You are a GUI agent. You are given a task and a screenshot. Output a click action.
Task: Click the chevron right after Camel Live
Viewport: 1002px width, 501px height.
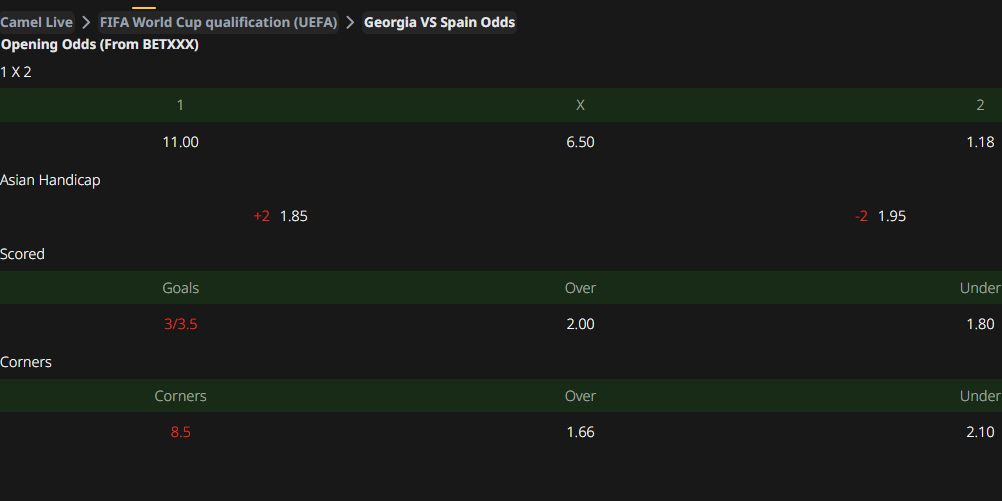tap(87, 22)
